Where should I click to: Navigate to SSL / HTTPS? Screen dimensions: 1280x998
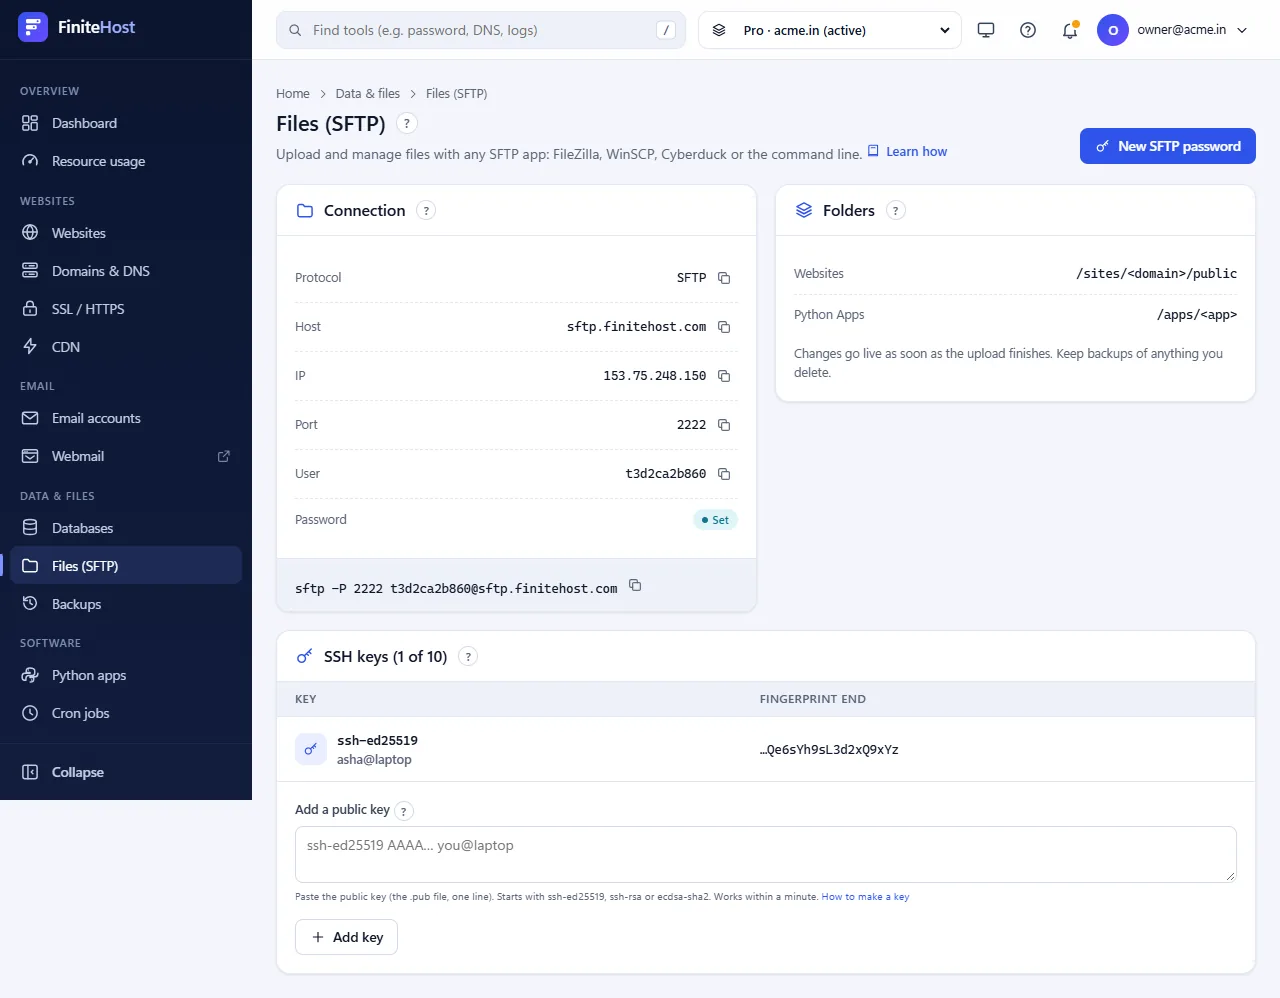point(126,309)
